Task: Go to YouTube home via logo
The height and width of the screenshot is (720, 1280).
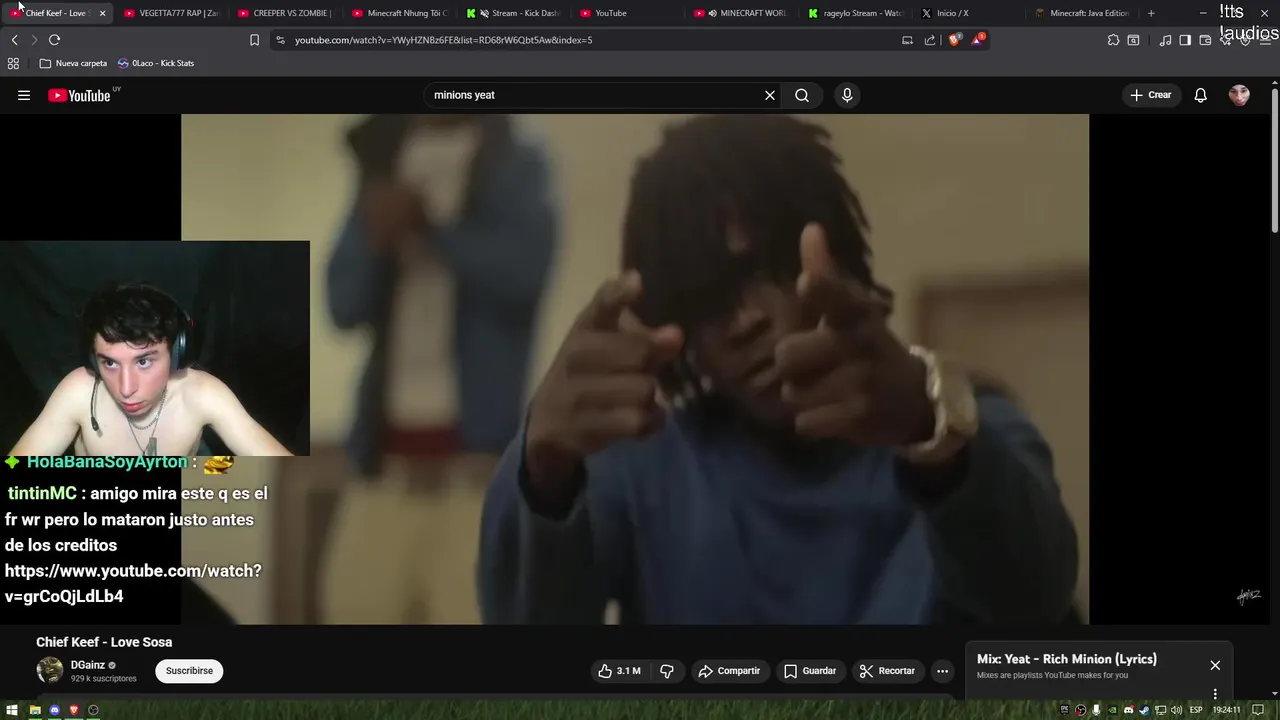Action: pyautogui.click(x=79, y=95)
